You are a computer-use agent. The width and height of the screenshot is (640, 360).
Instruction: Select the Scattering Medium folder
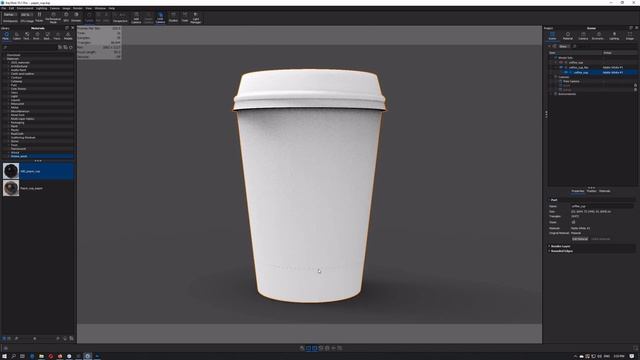(23, 138)
